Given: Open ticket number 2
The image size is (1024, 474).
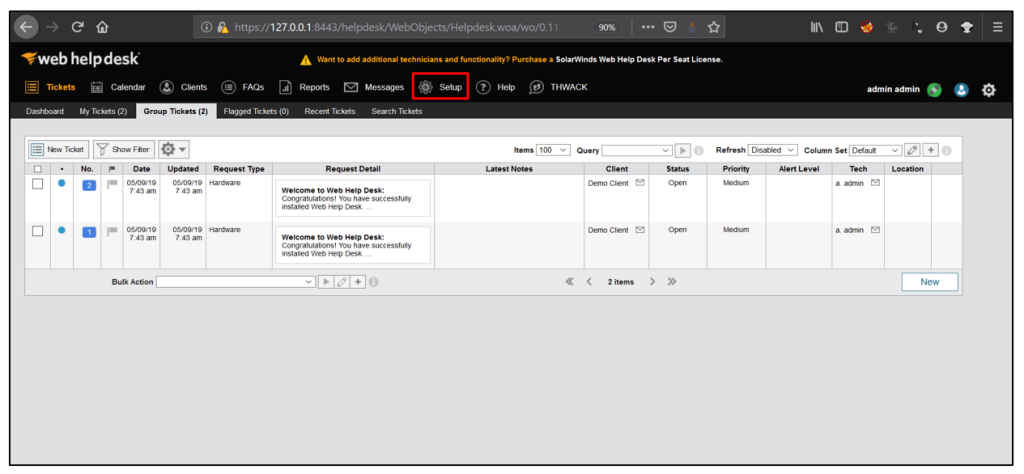Looking at the screenshot, I should coord(89,185).
